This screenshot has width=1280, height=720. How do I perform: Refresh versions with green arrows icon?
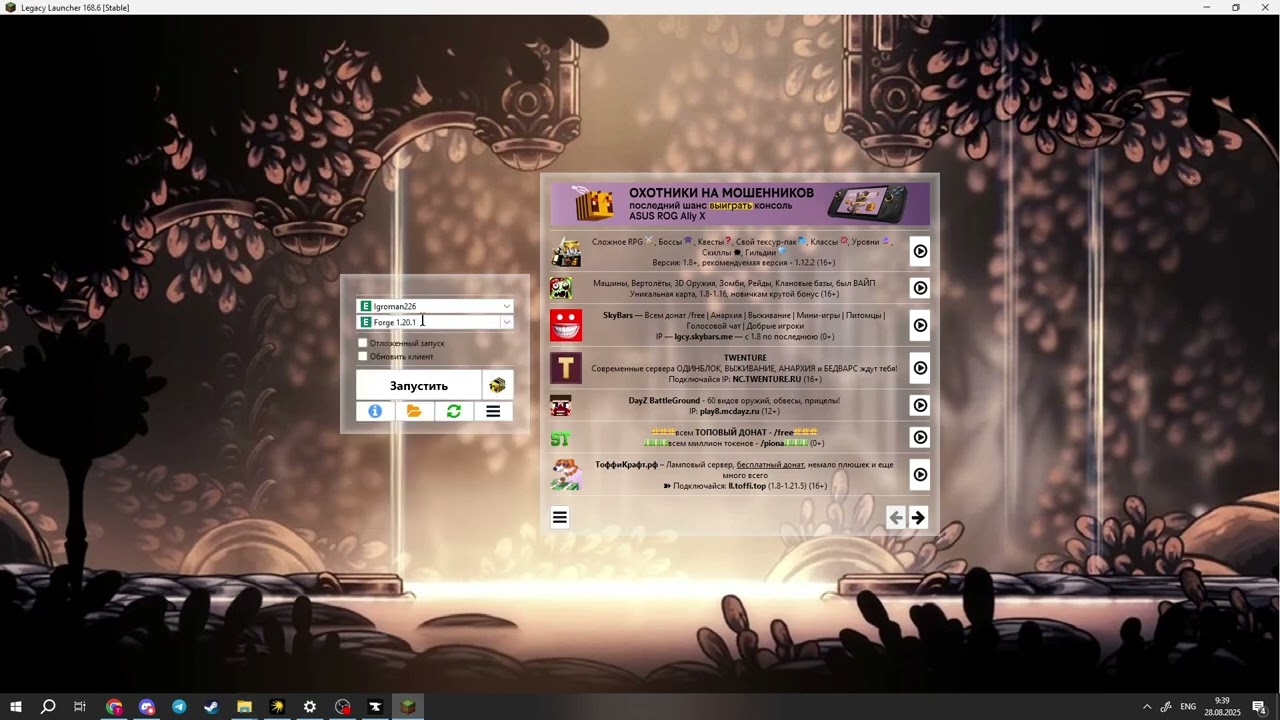[453, 411]
